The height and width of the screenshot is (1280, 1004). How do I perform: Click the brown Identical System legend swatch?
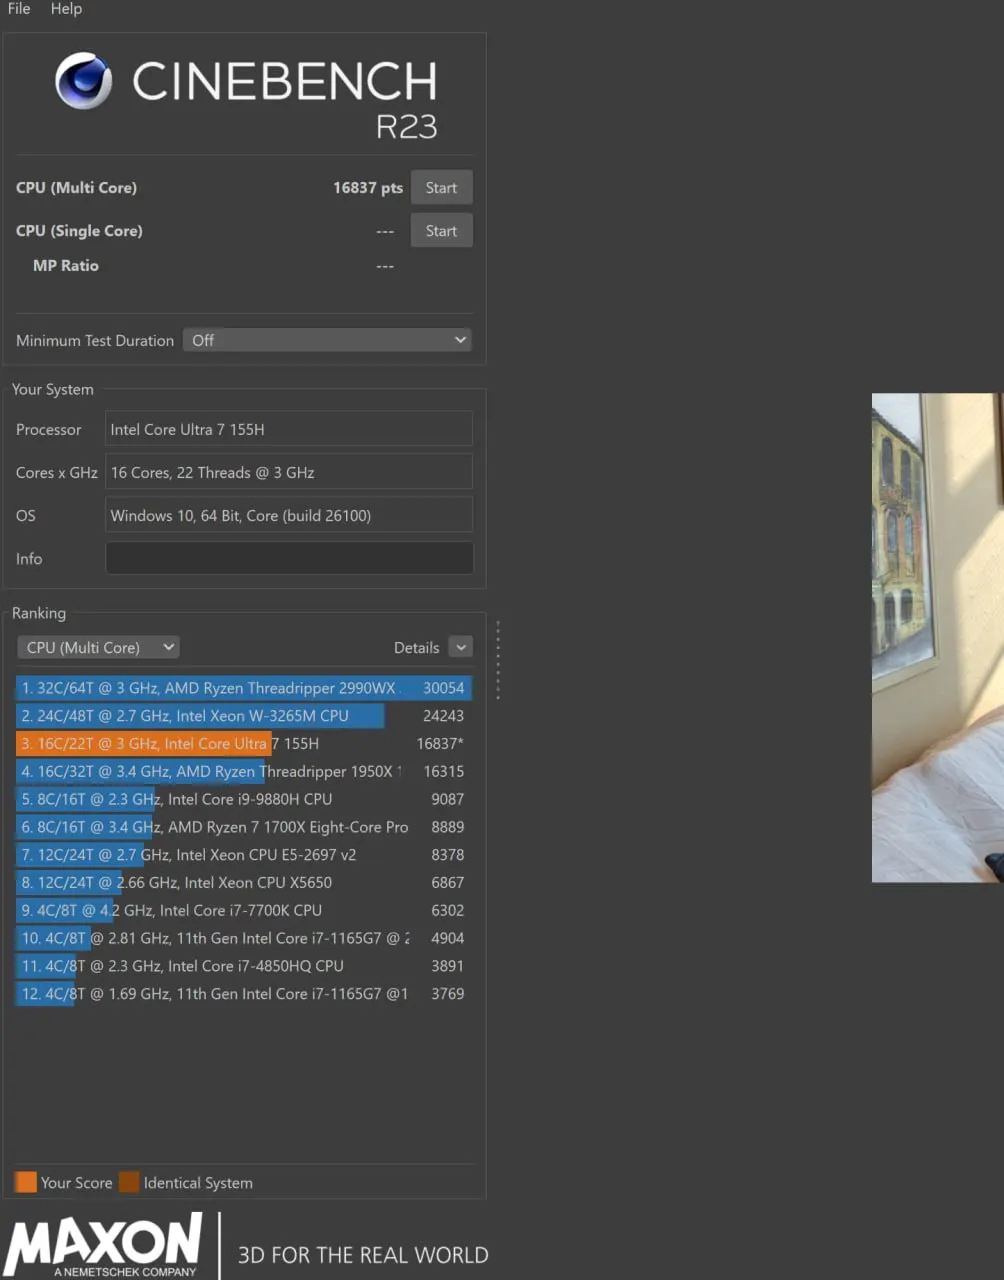click(x=129, y=1182)
